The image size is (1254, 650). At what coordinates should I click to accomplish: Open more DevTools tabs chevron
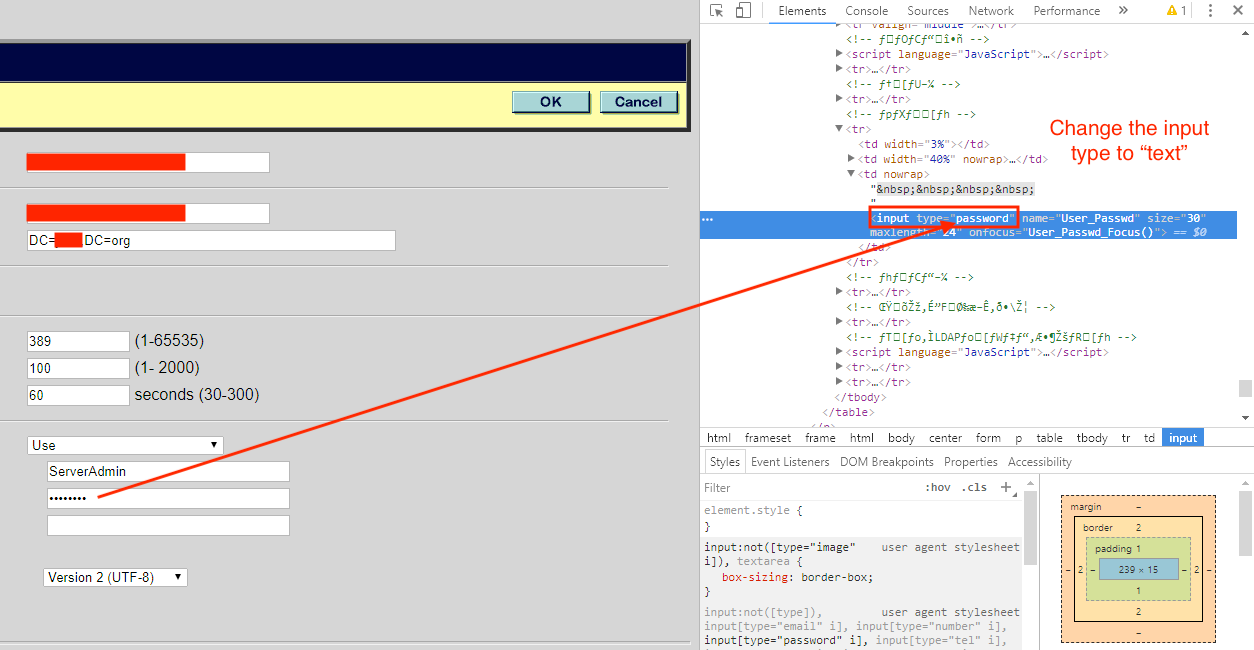coord(1123,11)
